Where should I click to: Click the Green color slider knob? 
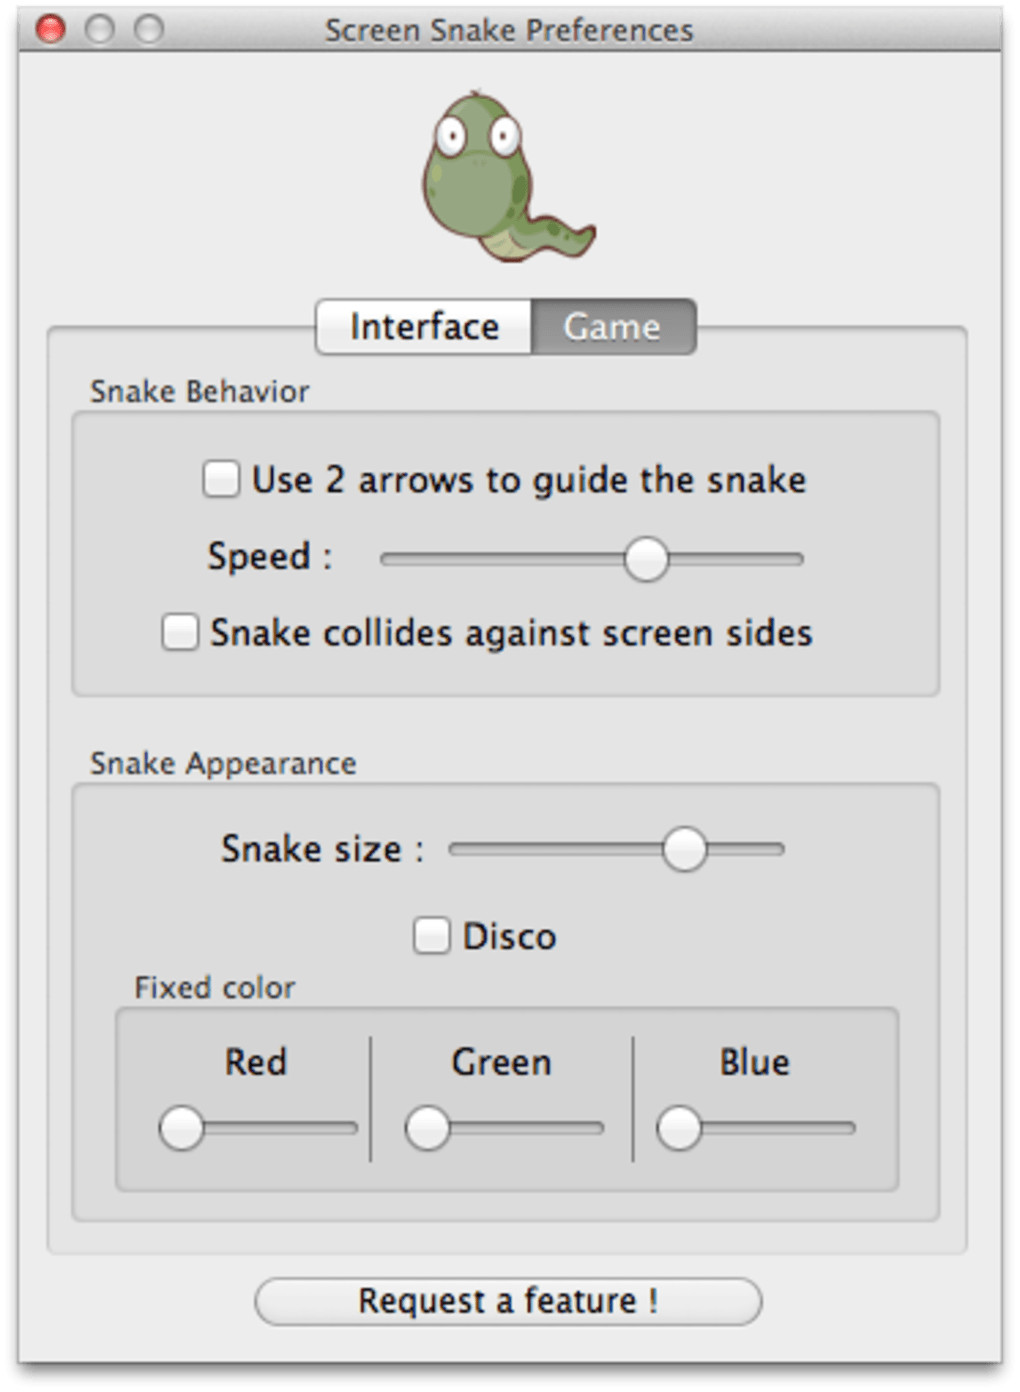(428, 1128)
